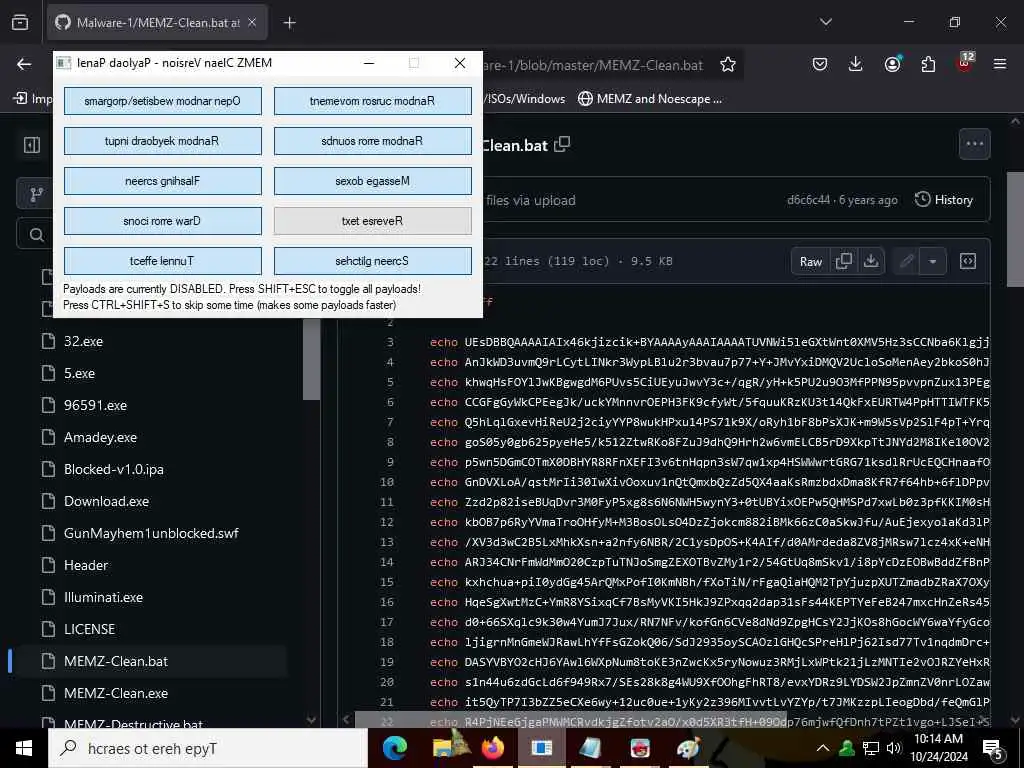The height and width of the screenshot is (768, 1024).
Task: Open Illuminati.exe in file tree
Action: coord(103,597)
